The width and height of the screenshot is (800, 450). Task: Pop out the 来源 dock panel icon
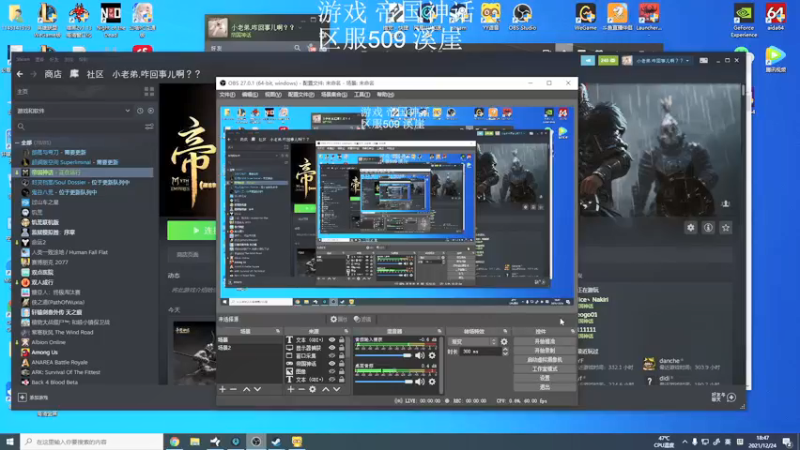point(346,331)
